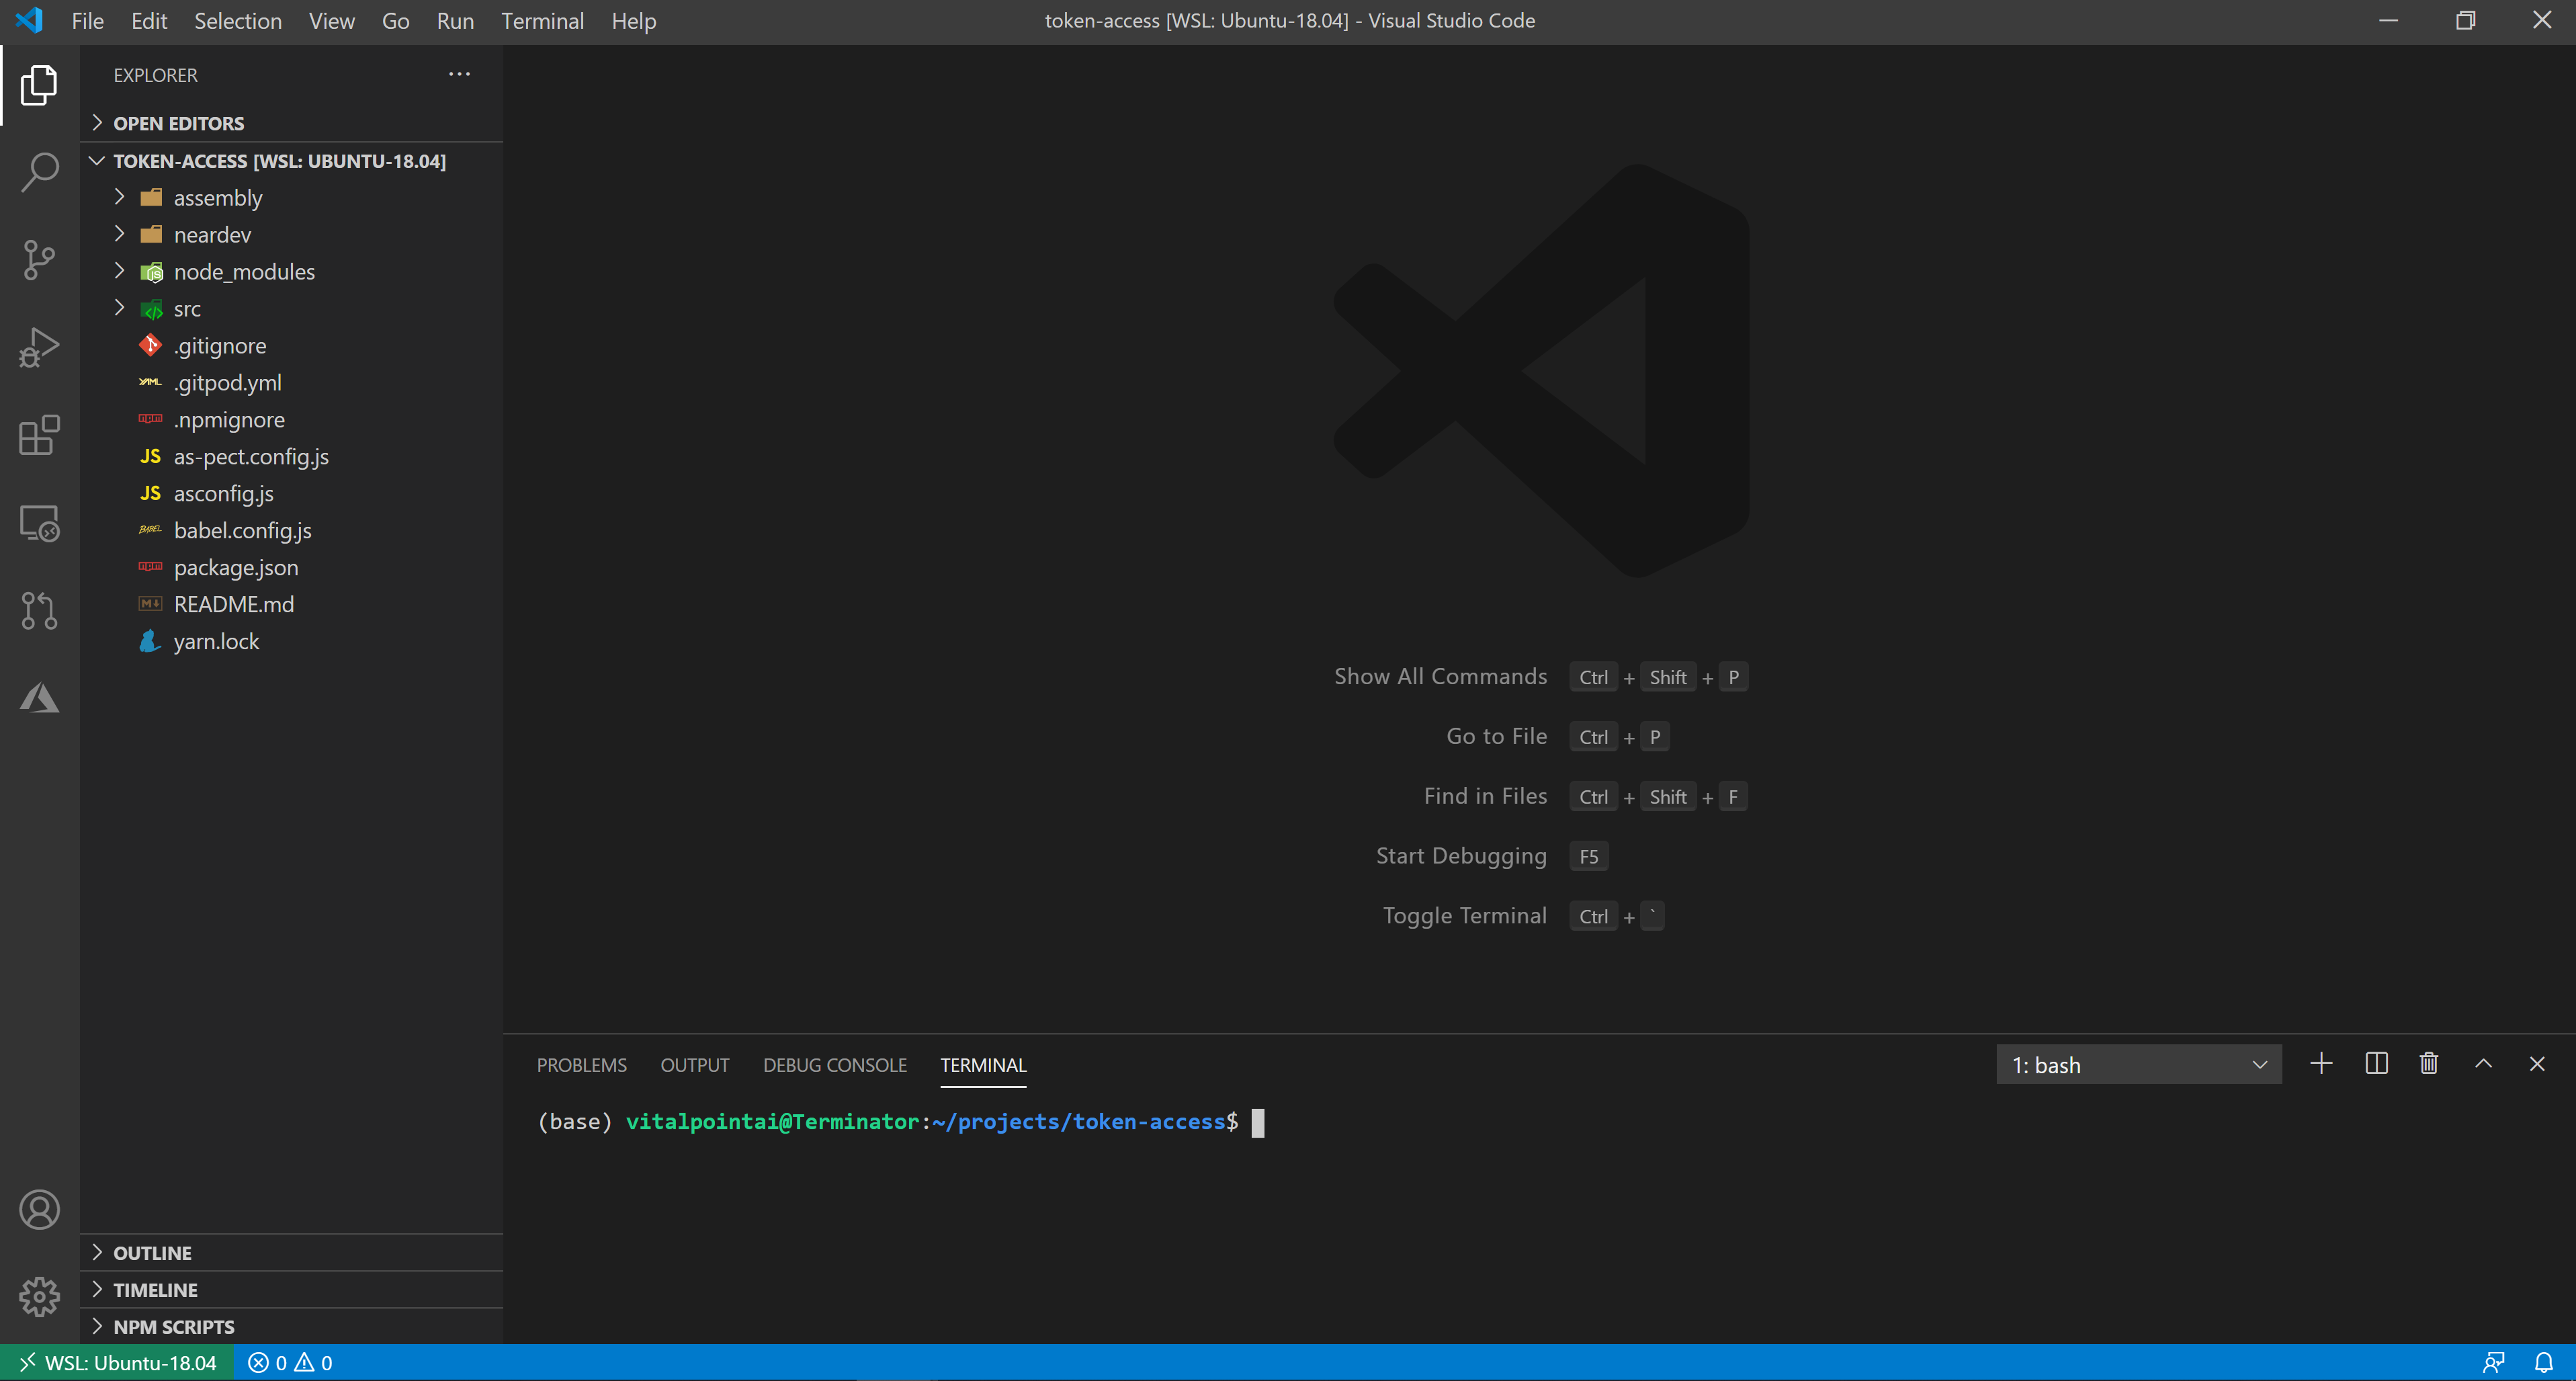Close the terminal panel
This screenshot has width=2576, height=1381.
point(2537,1064)
